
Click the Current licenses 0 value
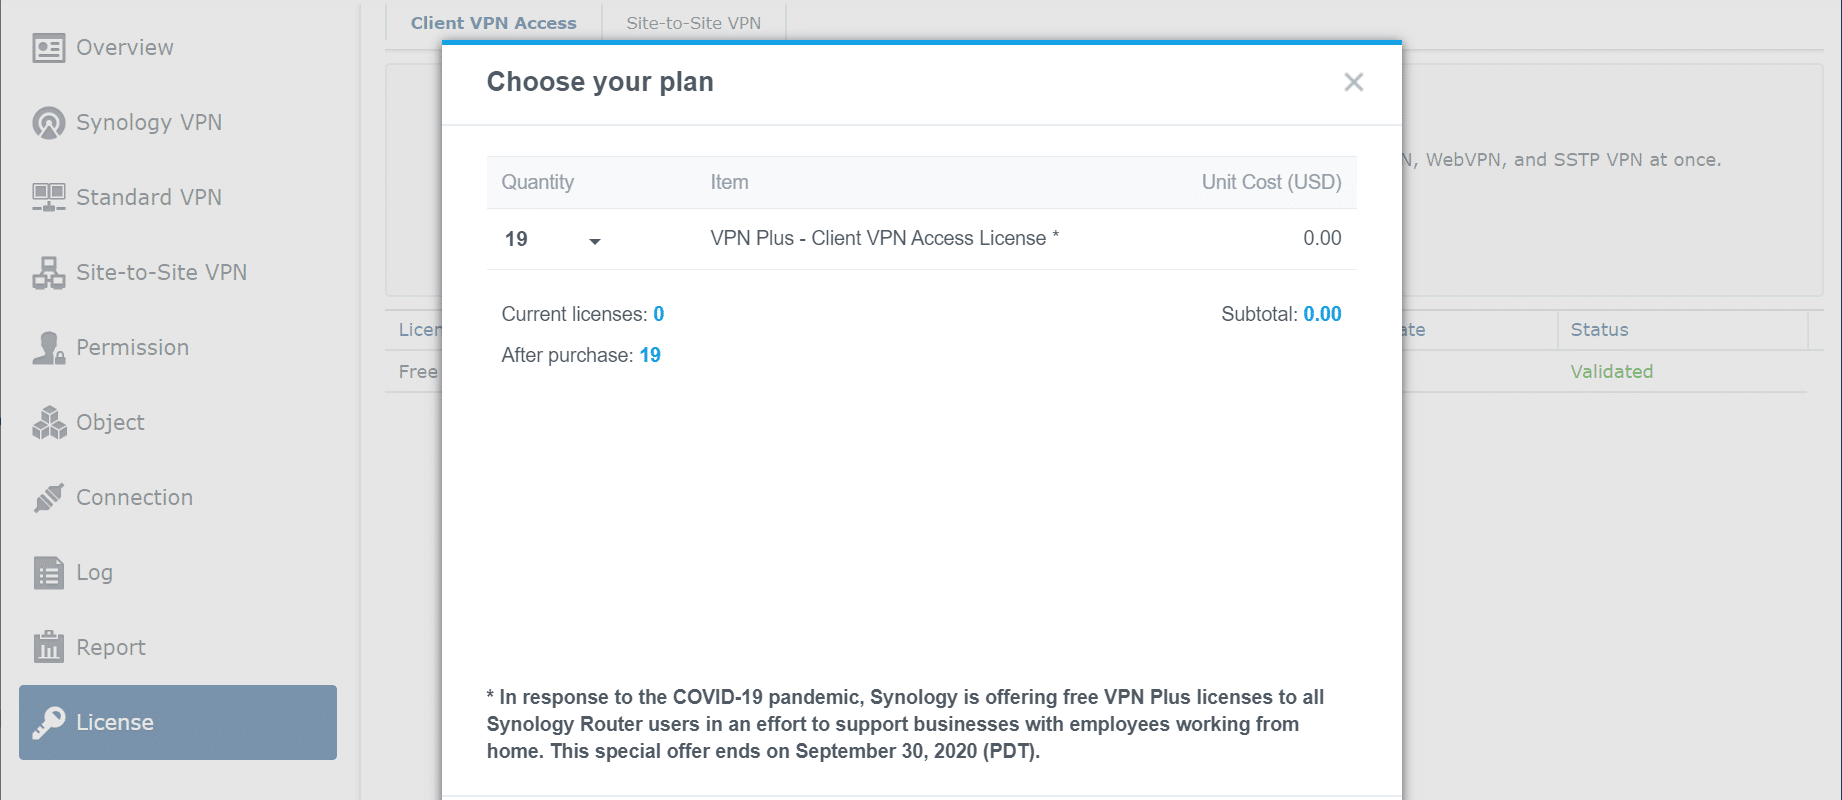(658, 314)
